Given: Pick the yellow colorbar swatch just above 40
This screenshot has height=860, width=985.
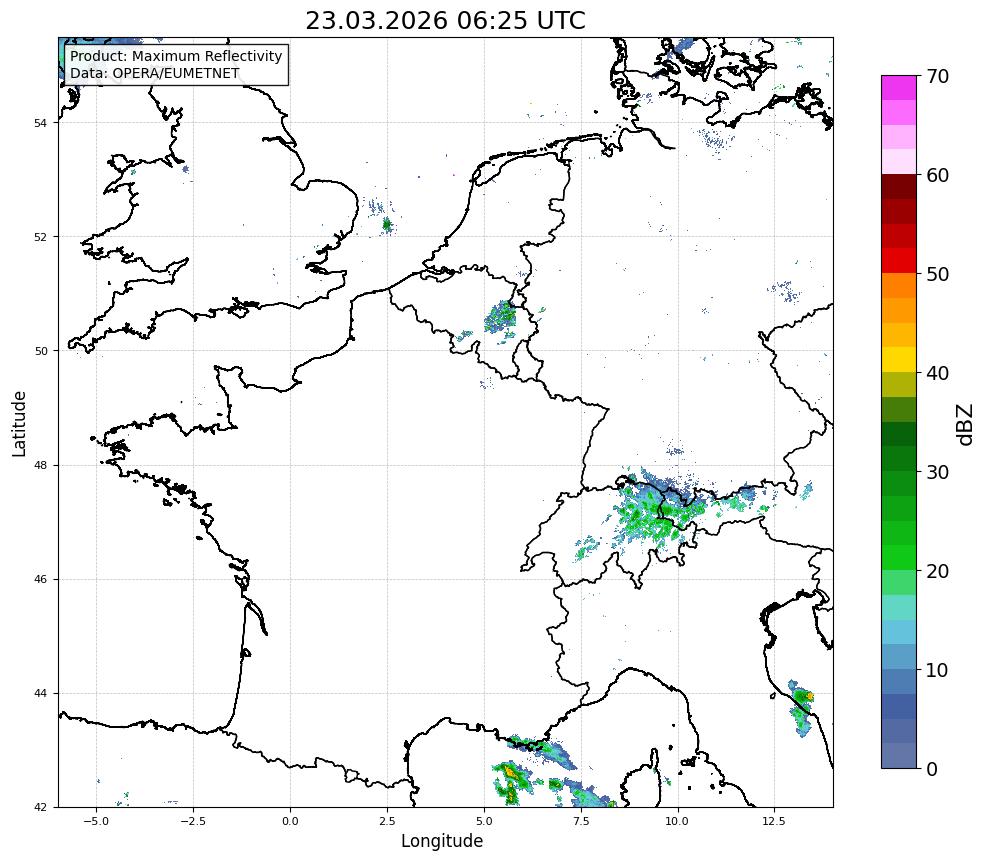Looking at the screenshot, I should click(x=899, y=360).
